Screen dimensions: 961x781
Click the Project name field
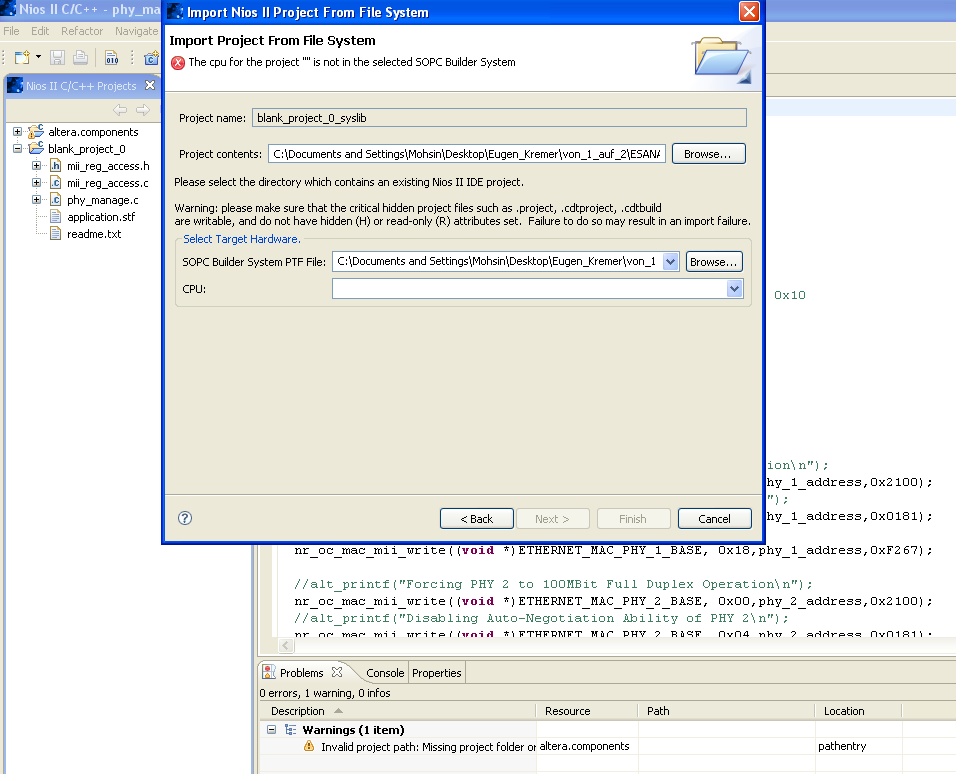pyautogui.click(x=499, y=118)
